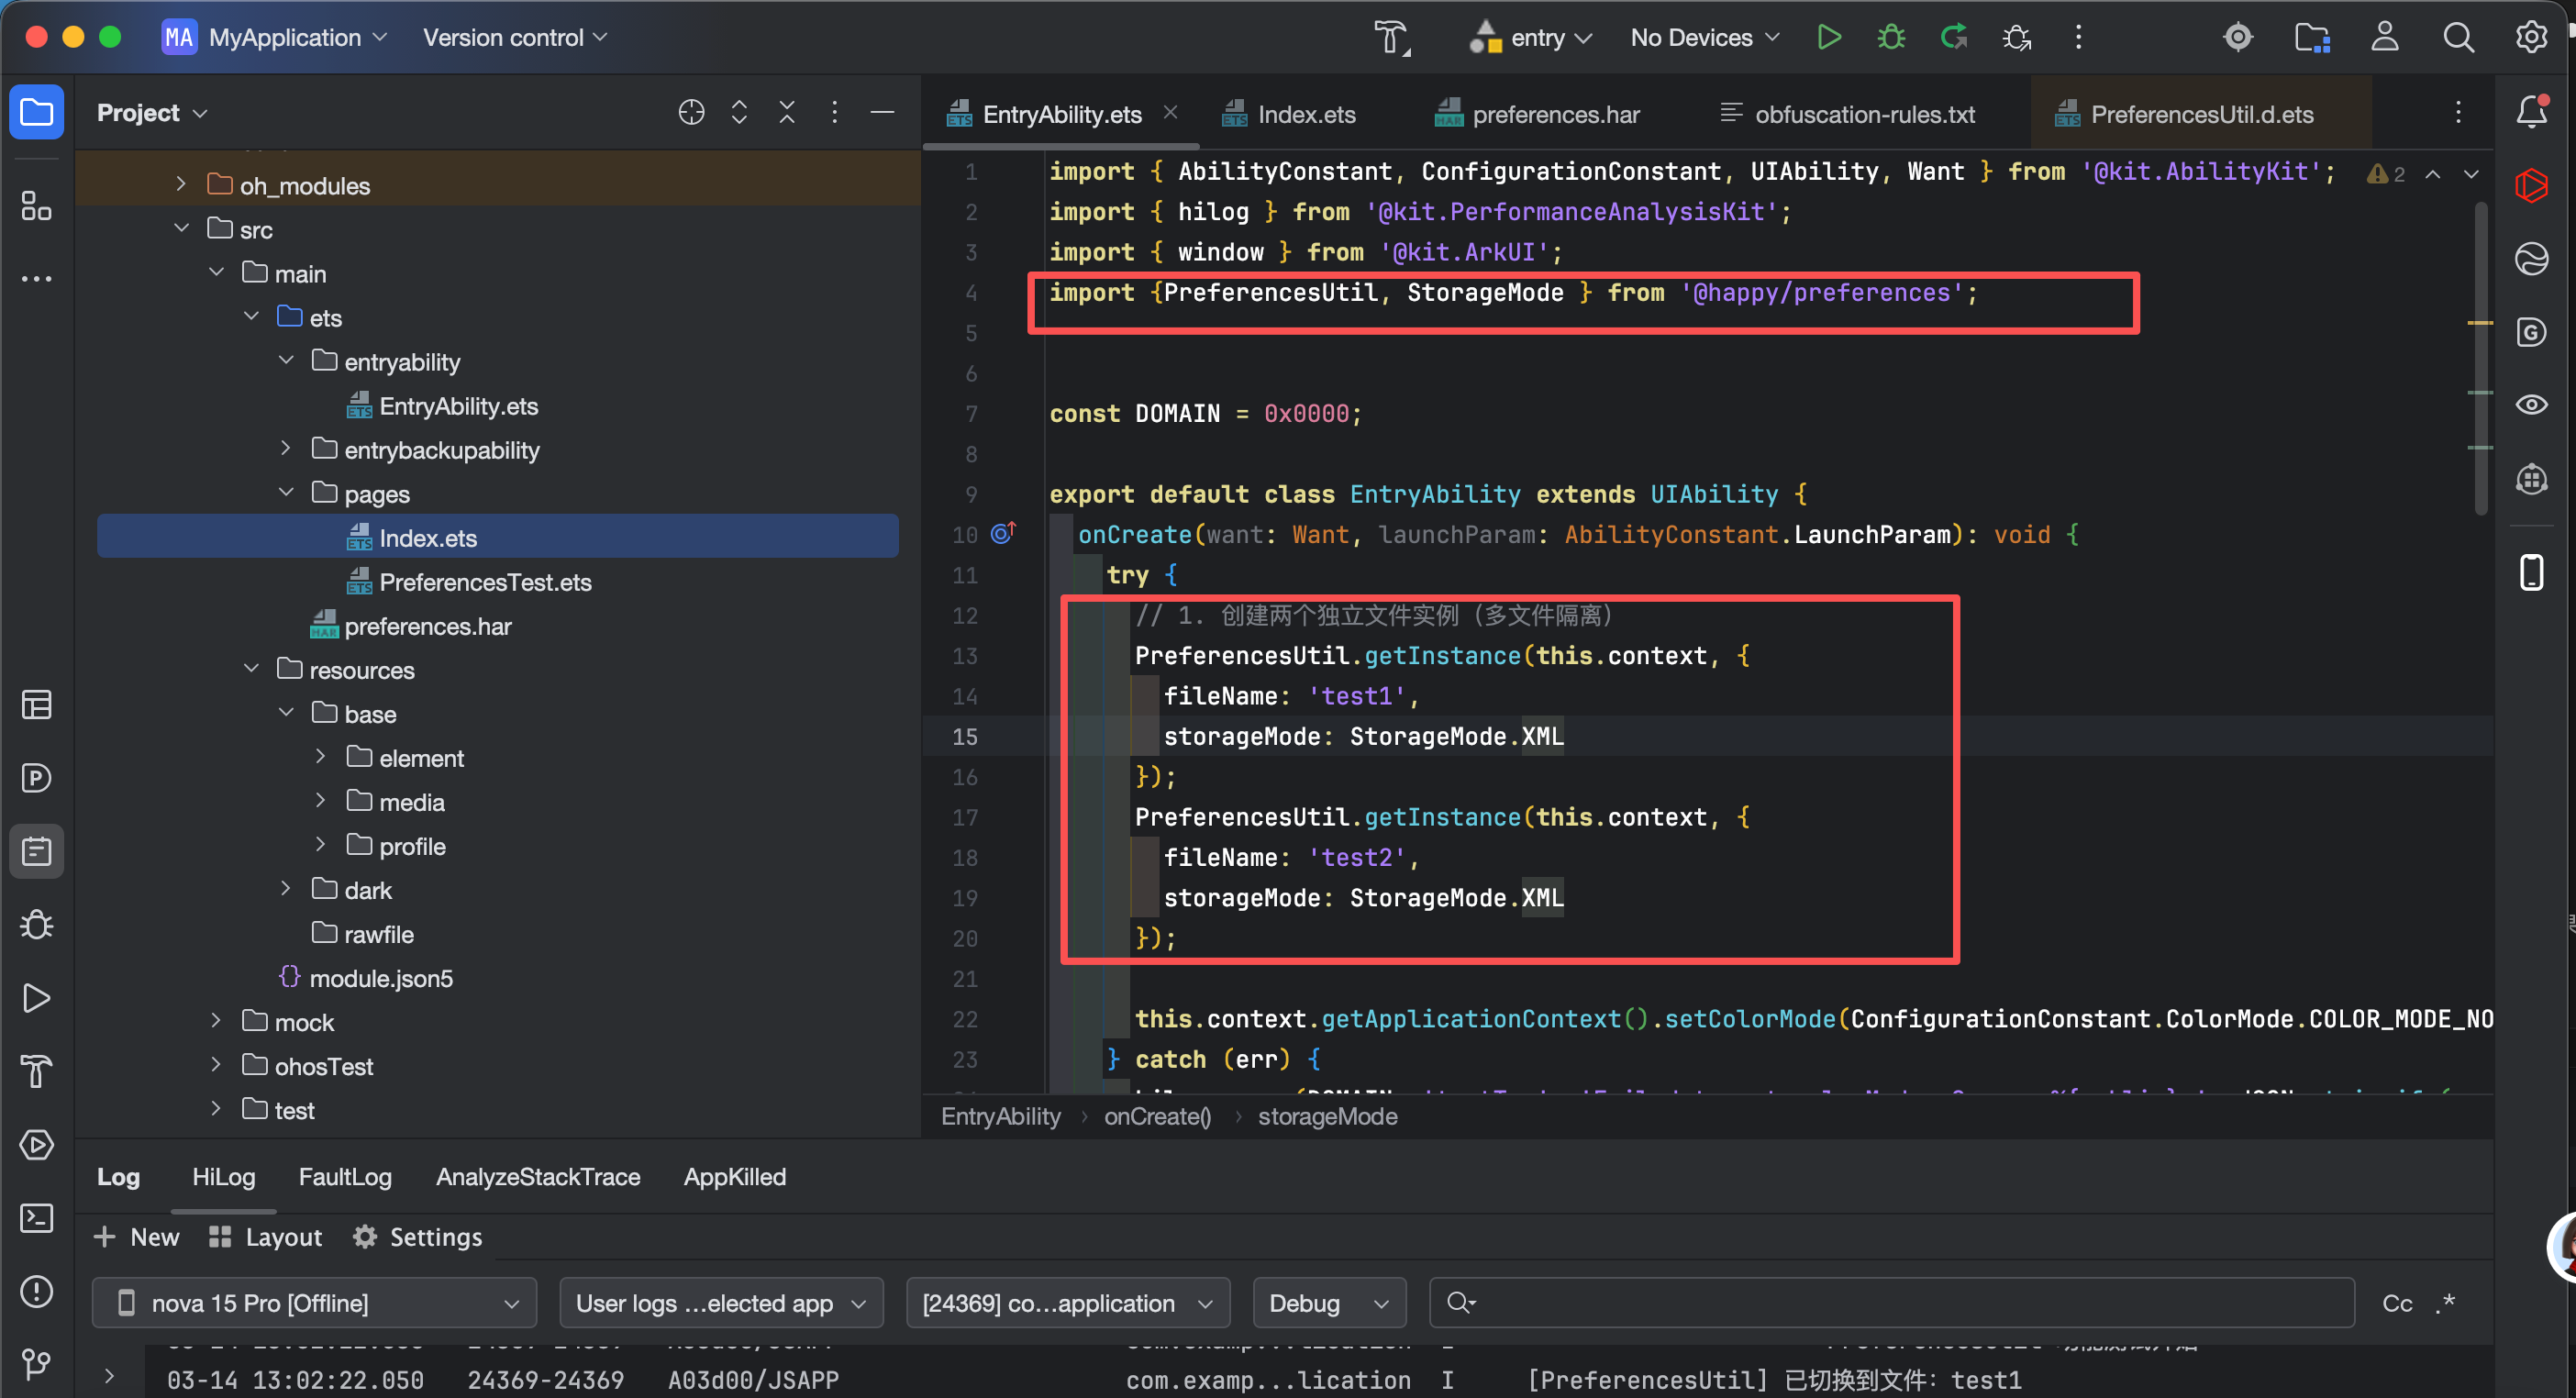
Task: Open the Terminal tool window icon
Action: [37, 1218]
